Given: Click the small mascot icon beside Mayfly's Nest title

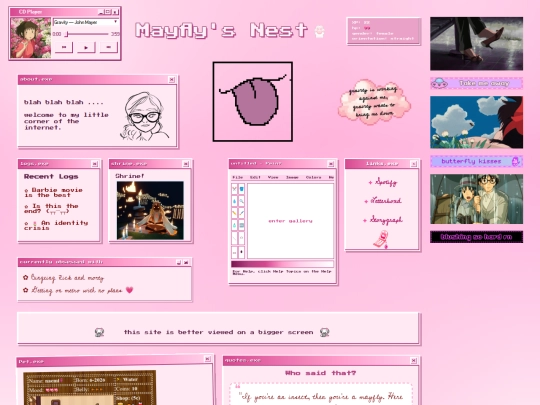Looking at the screenshot, I should point(320,31).
